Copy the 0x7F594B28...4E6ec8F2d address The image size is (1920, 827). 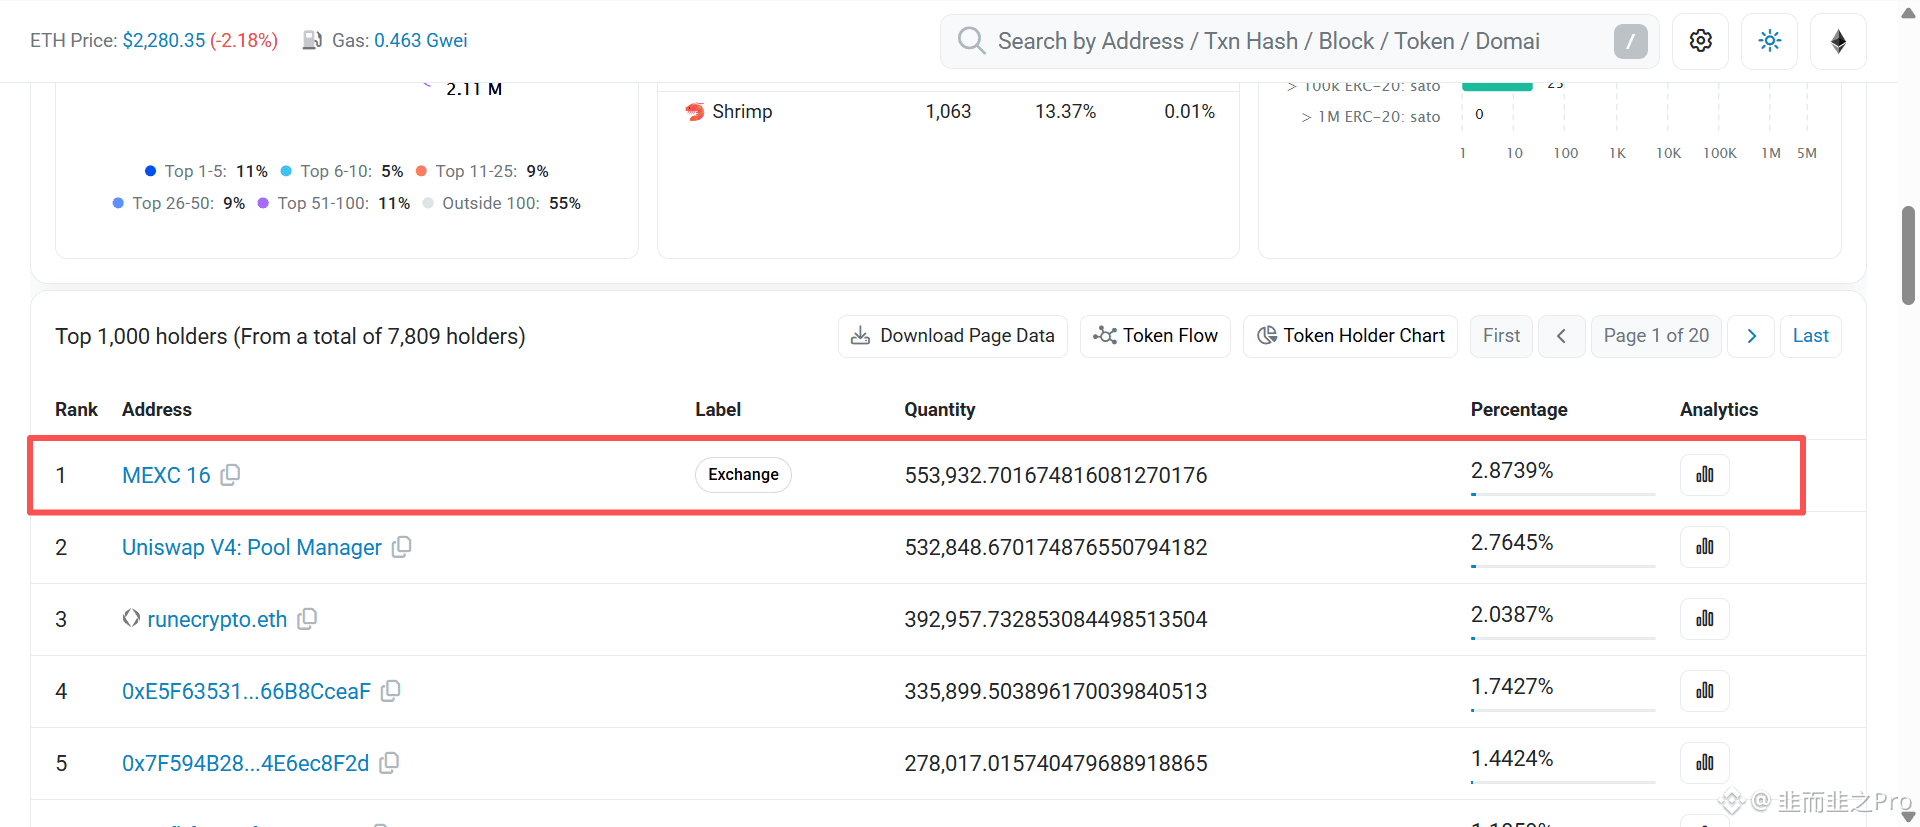[389, 763]
